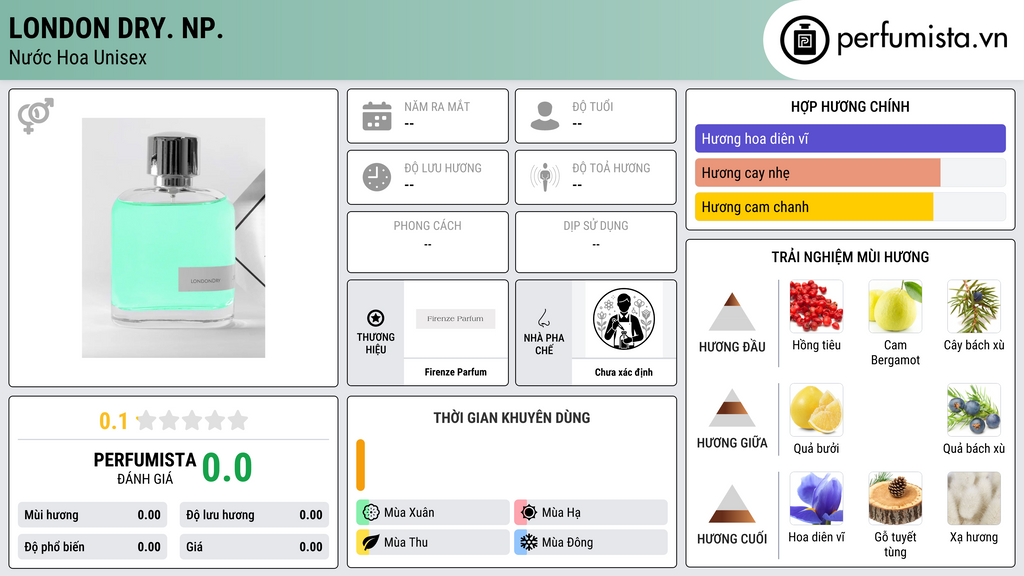Select the Gỗ tuyết tùng note image

pyautogui.click(x=895, y=499)
